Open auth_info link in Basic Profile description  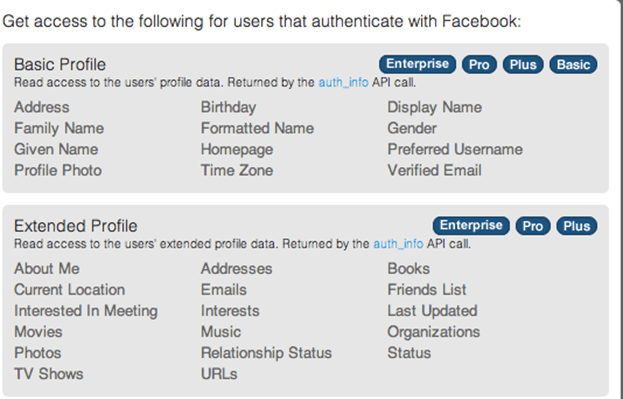(344, 83)
